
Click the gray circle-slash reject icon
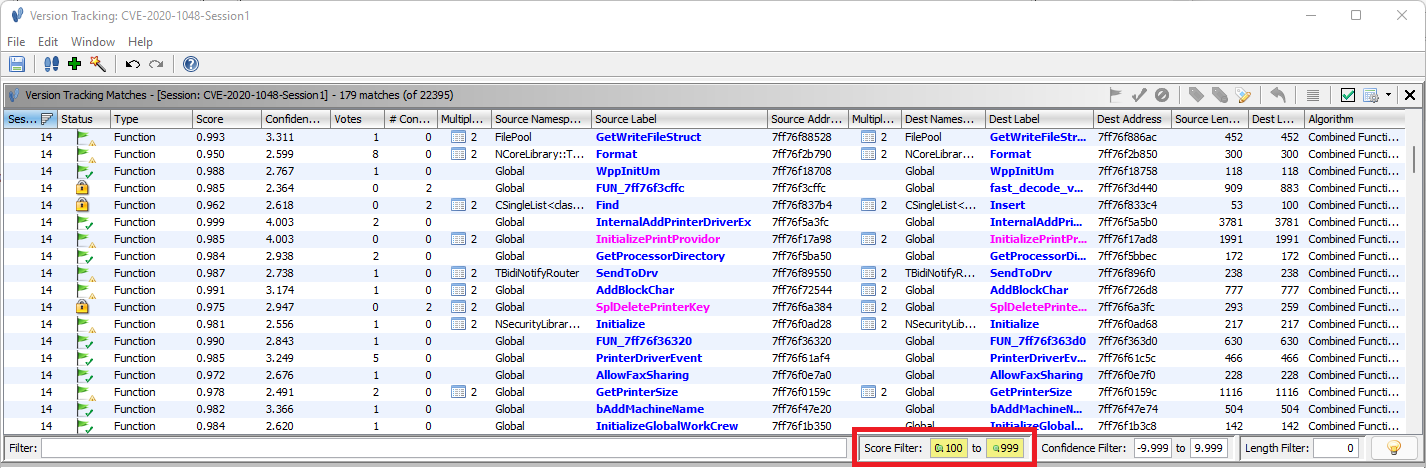click(1162, 95)
